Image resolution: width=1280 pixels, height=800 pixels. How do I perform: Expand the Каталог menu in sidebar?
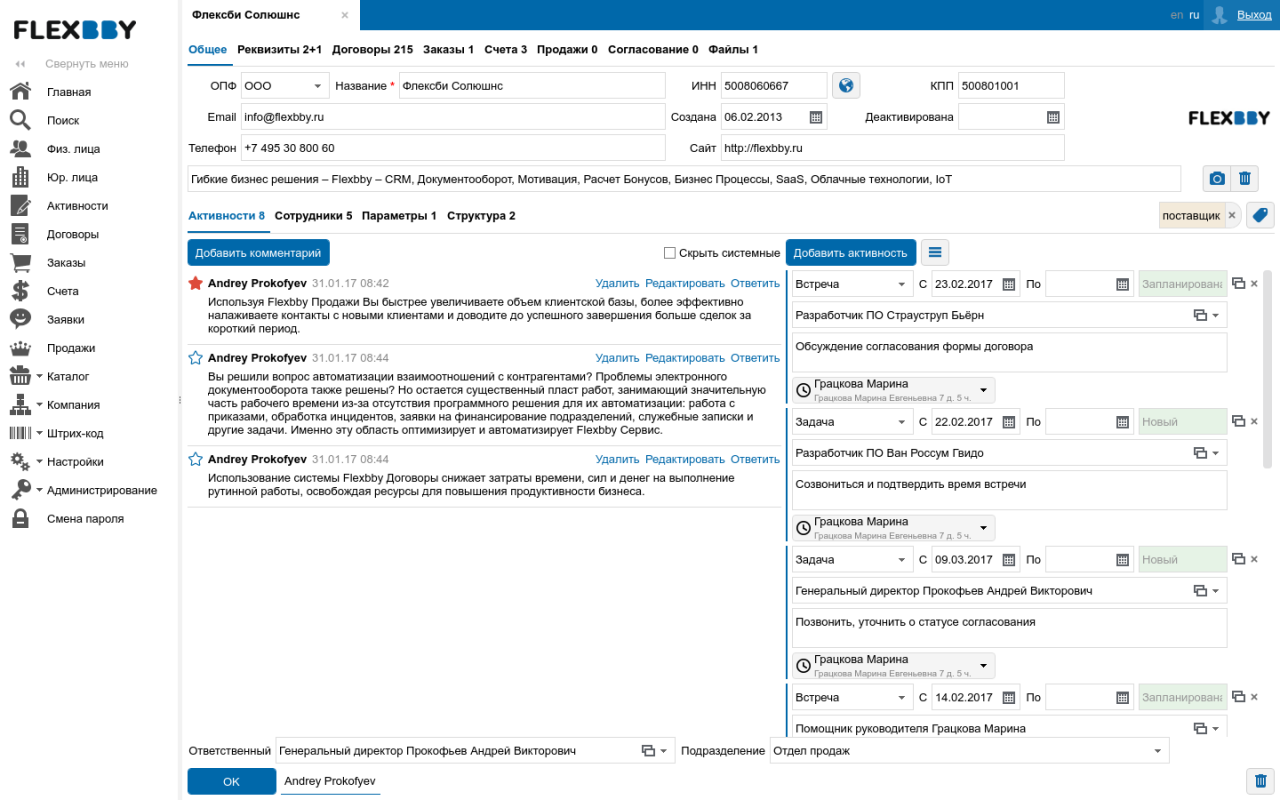[x=38, y=377]
